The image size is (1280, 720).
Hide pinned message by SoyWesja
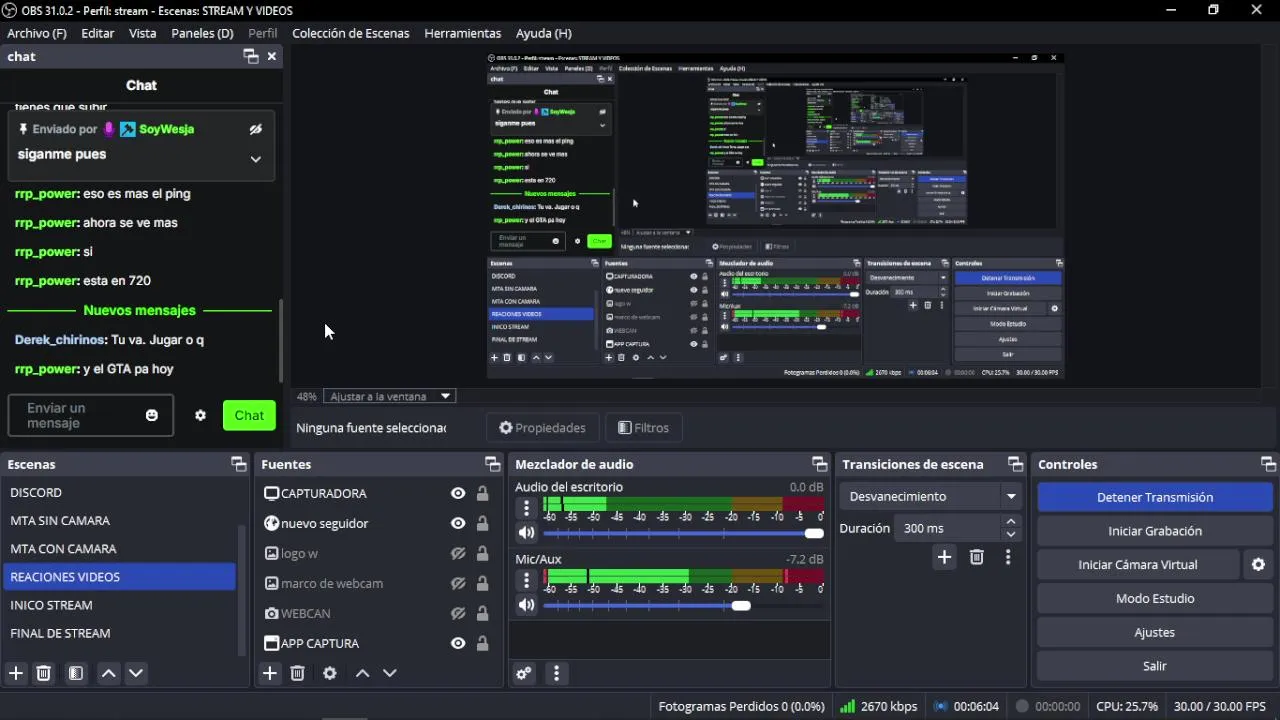pyautogui.click(x=255, y=129)
